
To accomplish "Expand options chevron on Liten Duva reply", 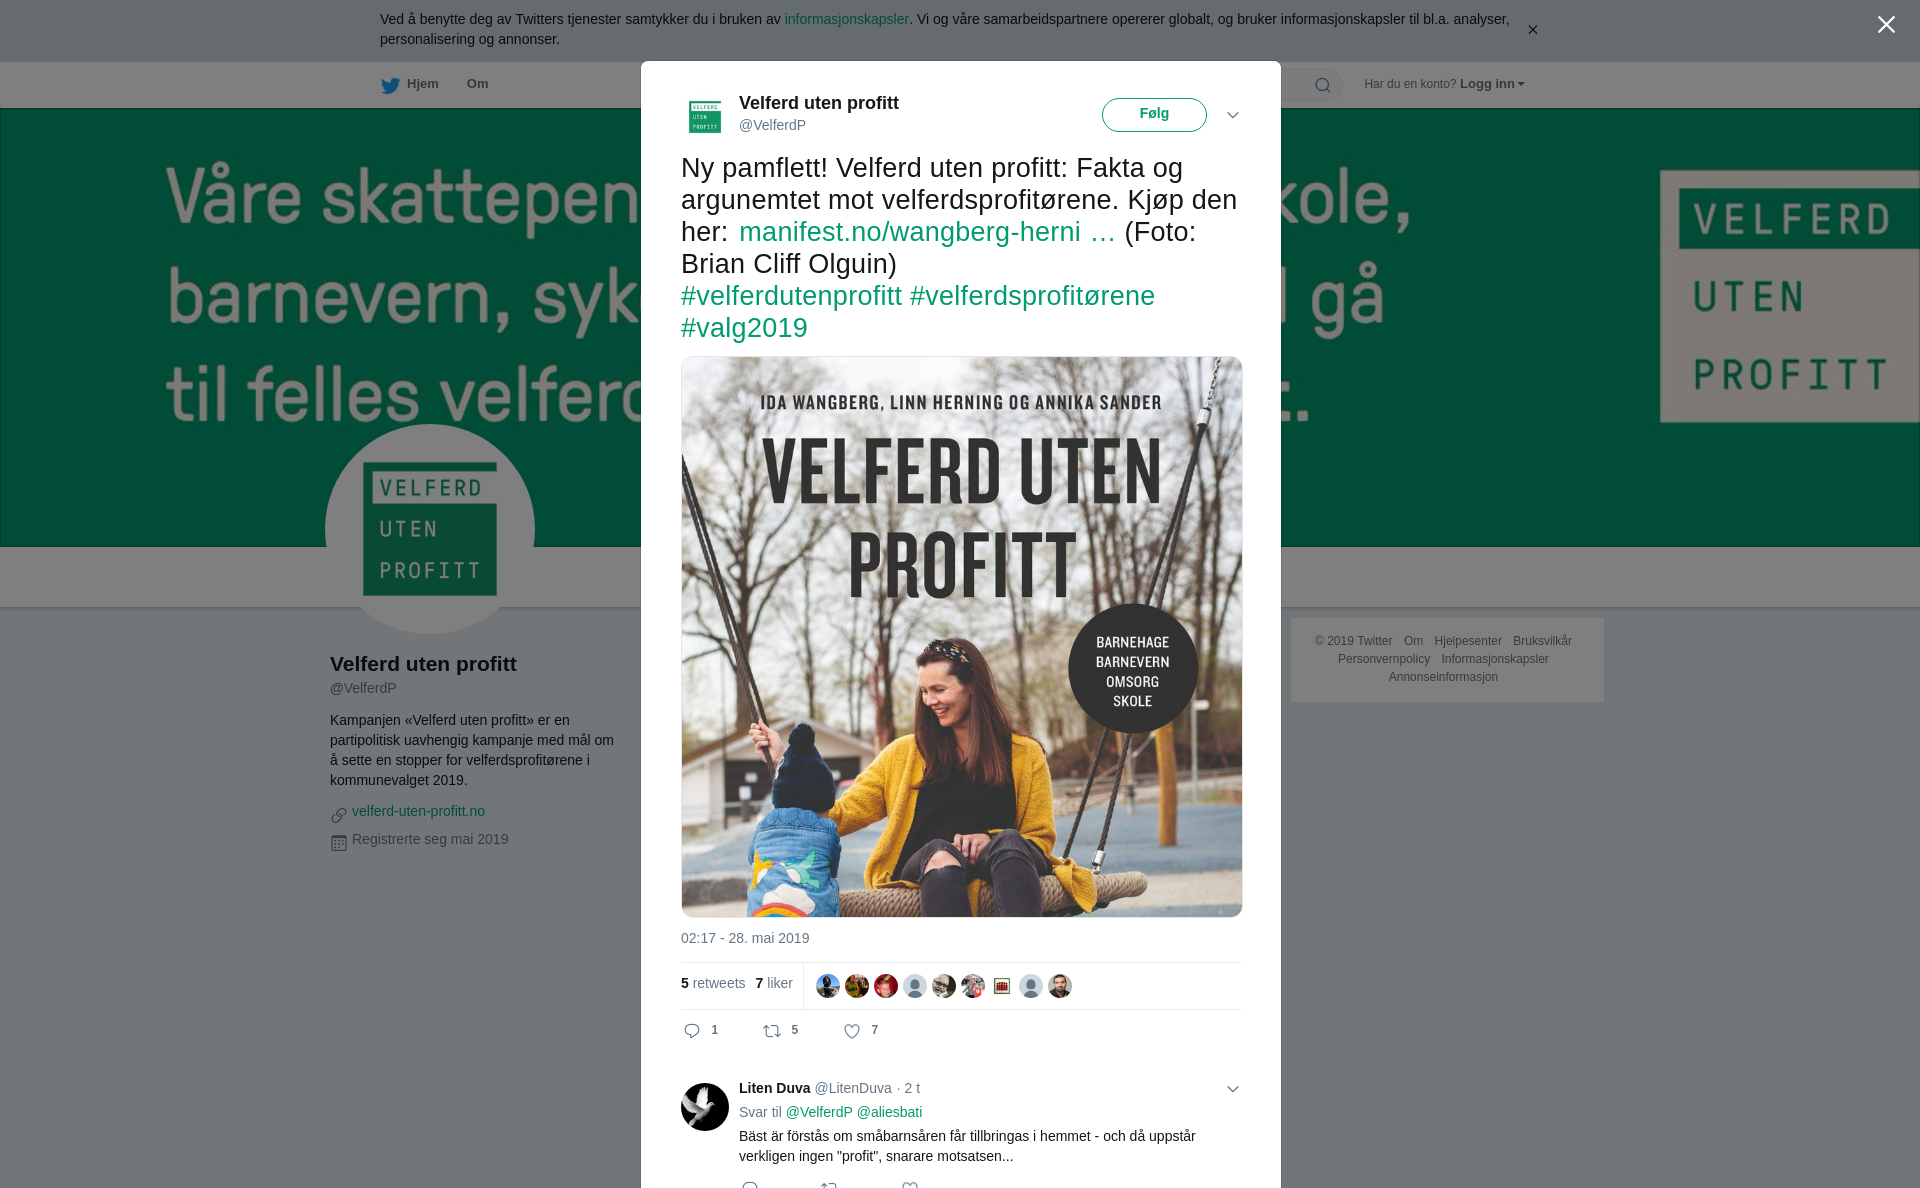I will tap(1233, 1089).
